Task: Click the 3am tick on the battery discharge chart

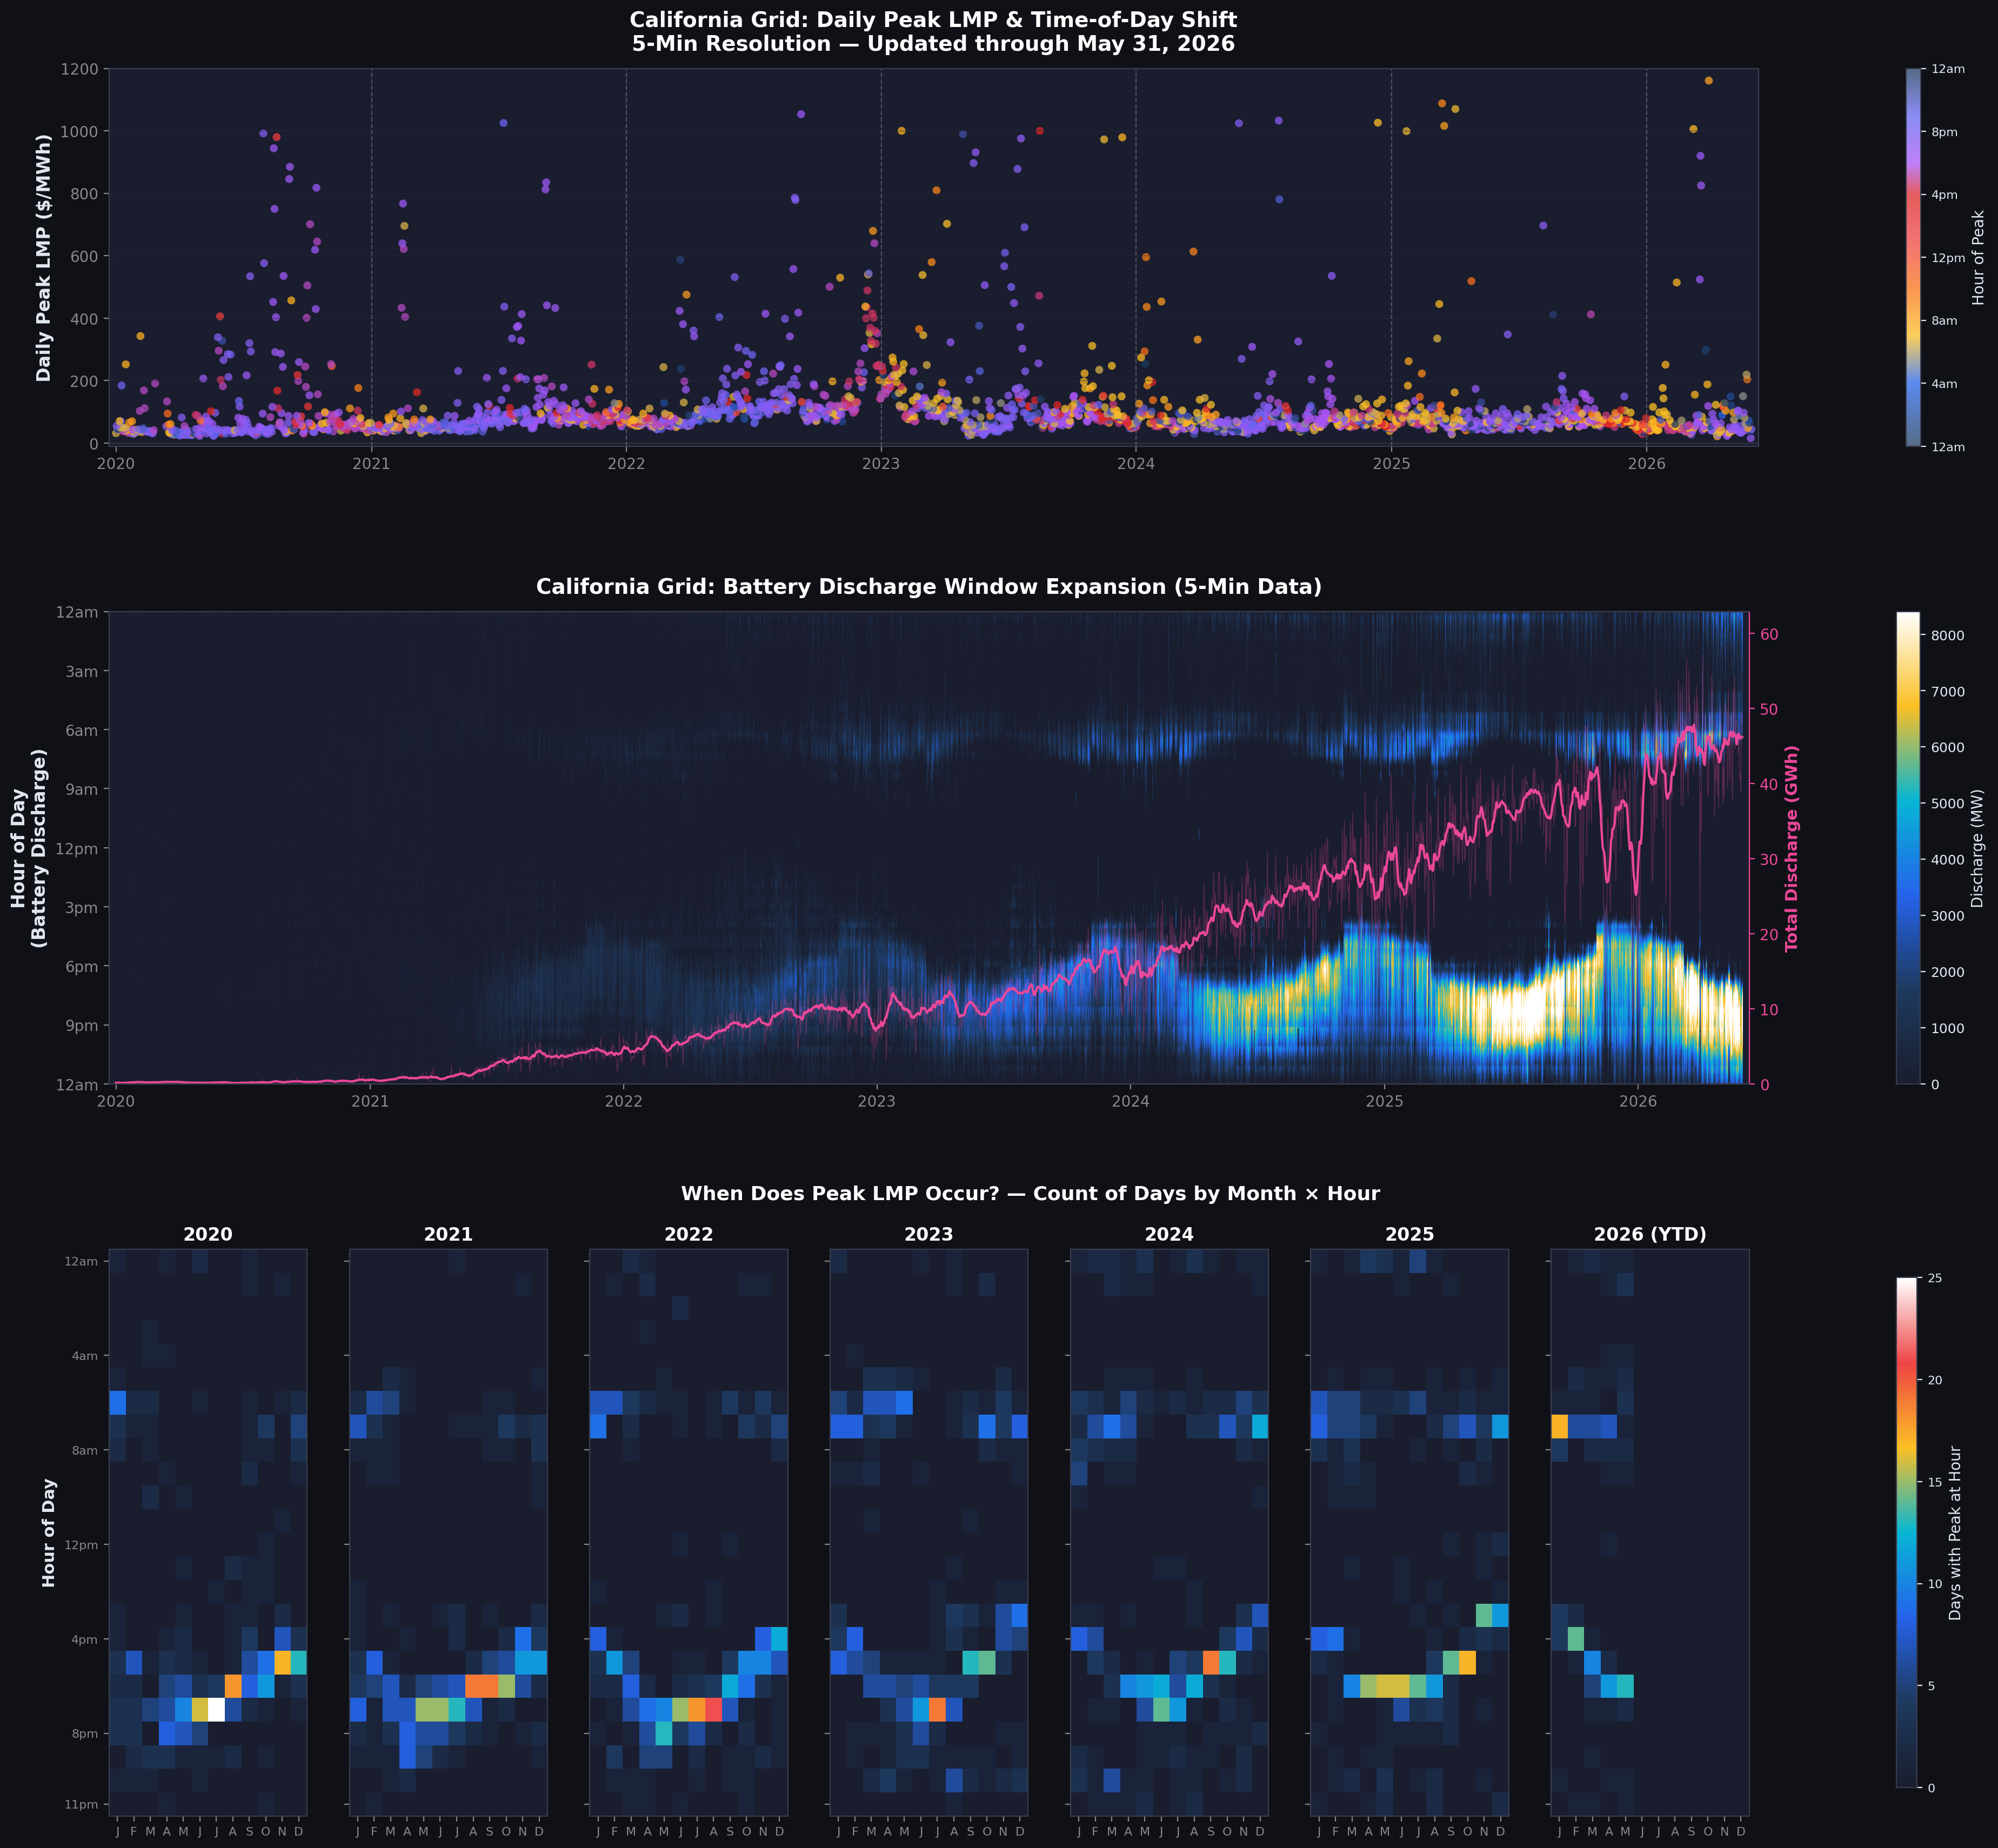Action: (82, 671)
